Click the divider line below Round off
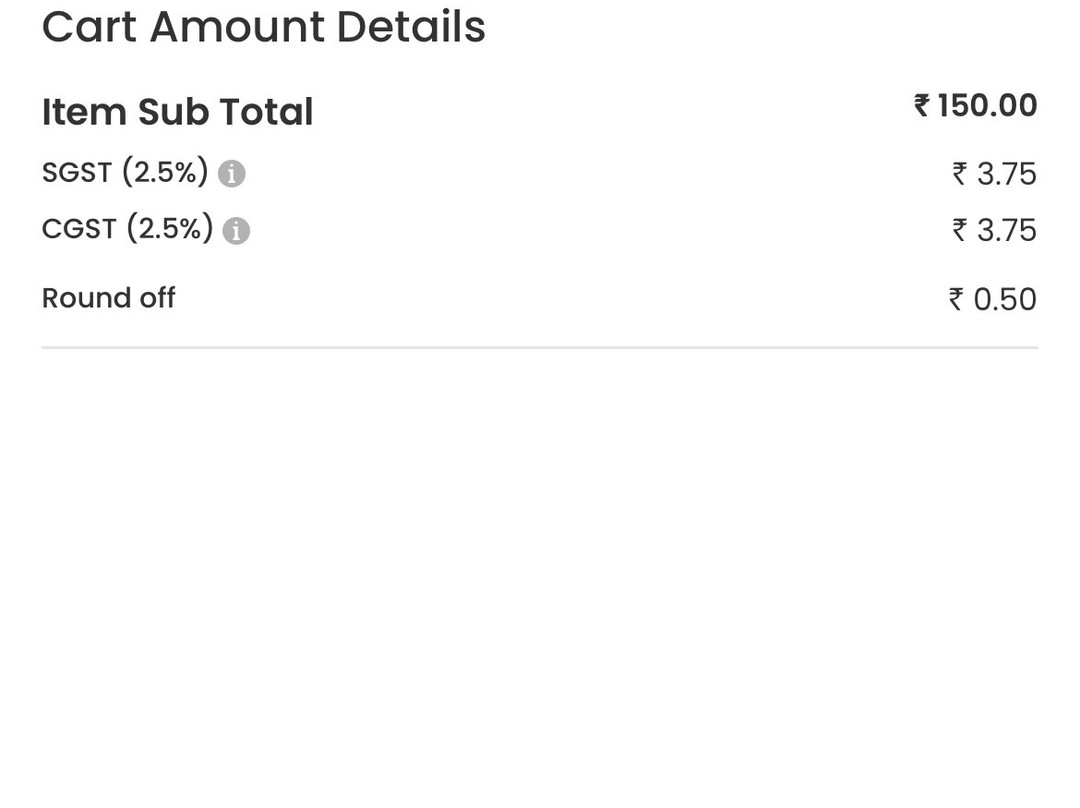1080x808 pixels. [x=540, y=348]
